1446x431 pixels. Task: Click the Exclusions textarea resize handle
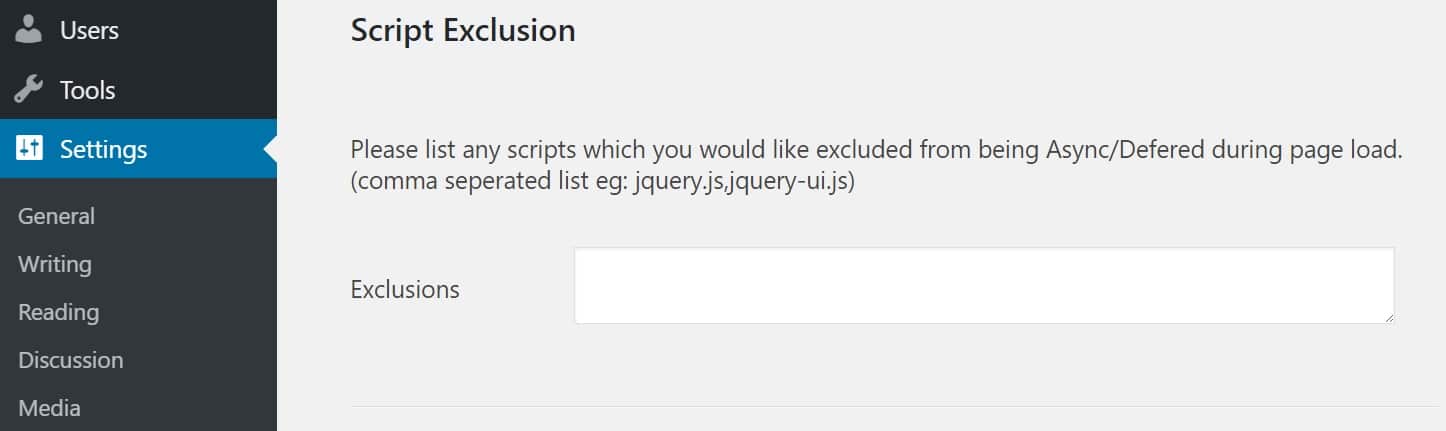point(1387,316)
